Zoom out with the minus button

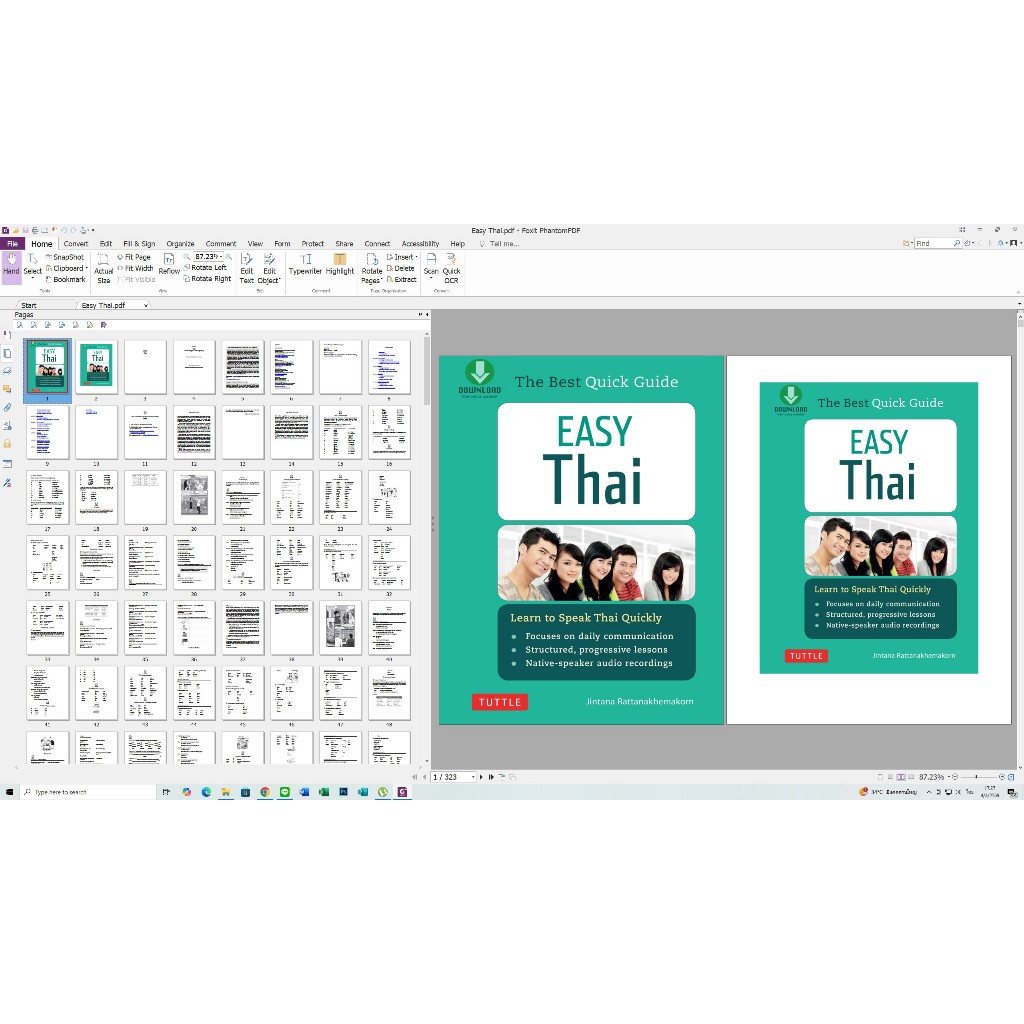coord(955,777)
